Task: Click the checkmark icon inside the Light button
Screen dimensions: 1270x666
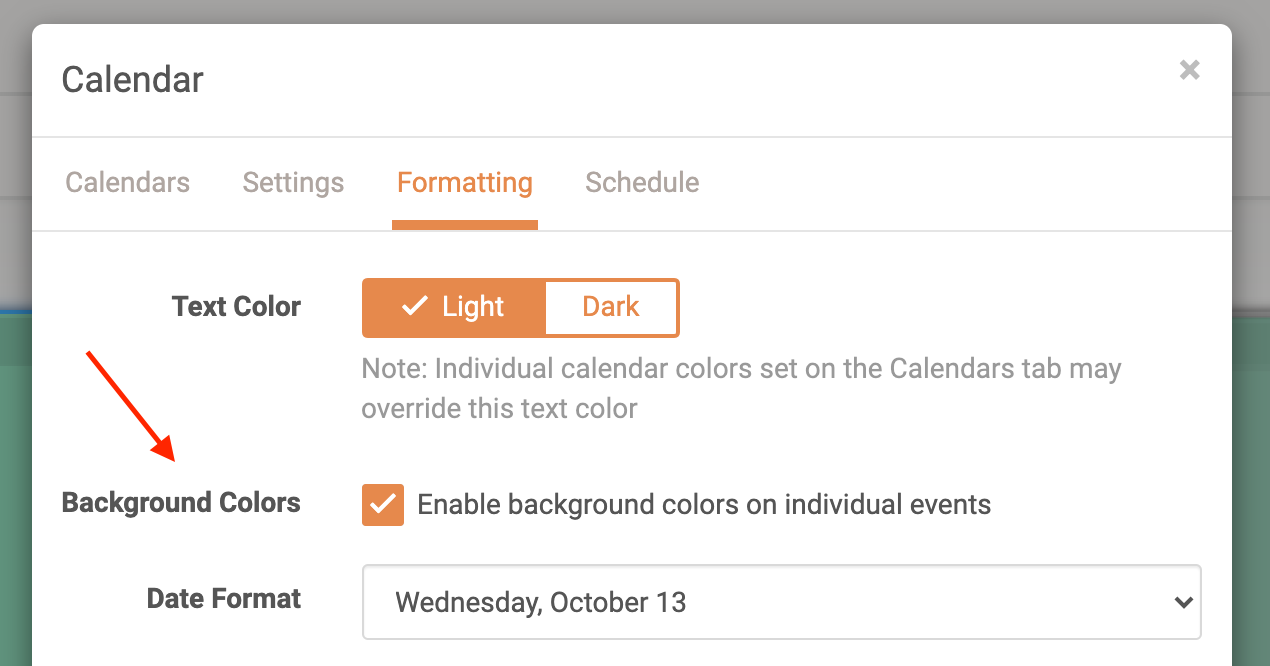Action: click(413, 307)
